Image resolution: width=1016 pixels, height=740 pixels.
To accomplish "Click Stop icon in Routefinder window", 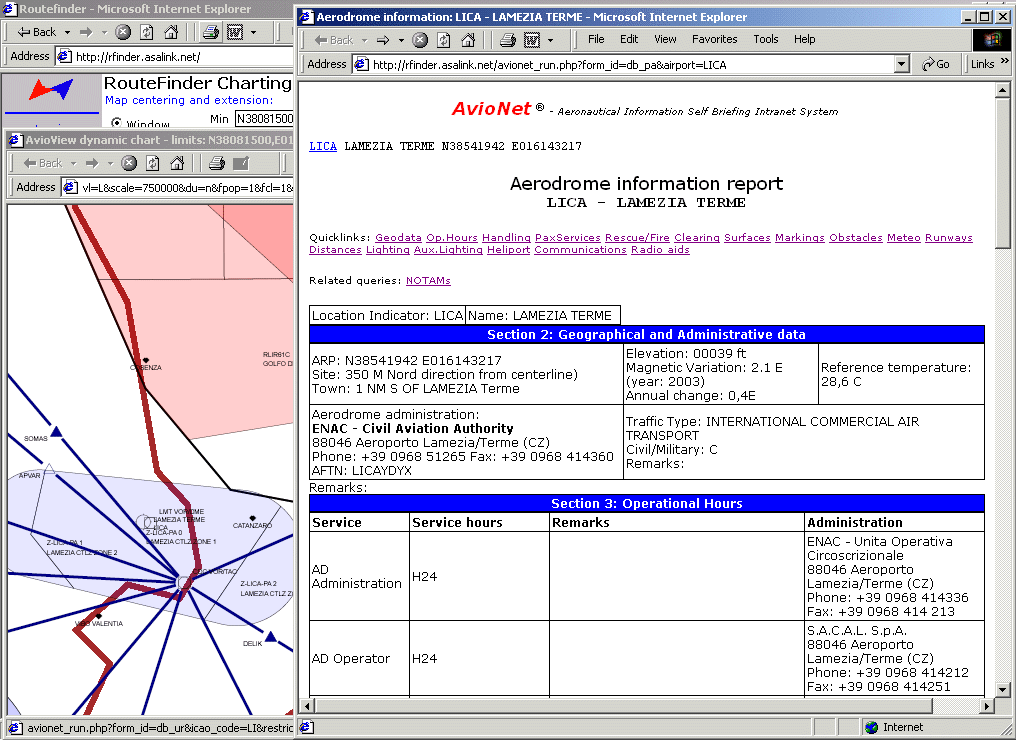I will 123,32.
